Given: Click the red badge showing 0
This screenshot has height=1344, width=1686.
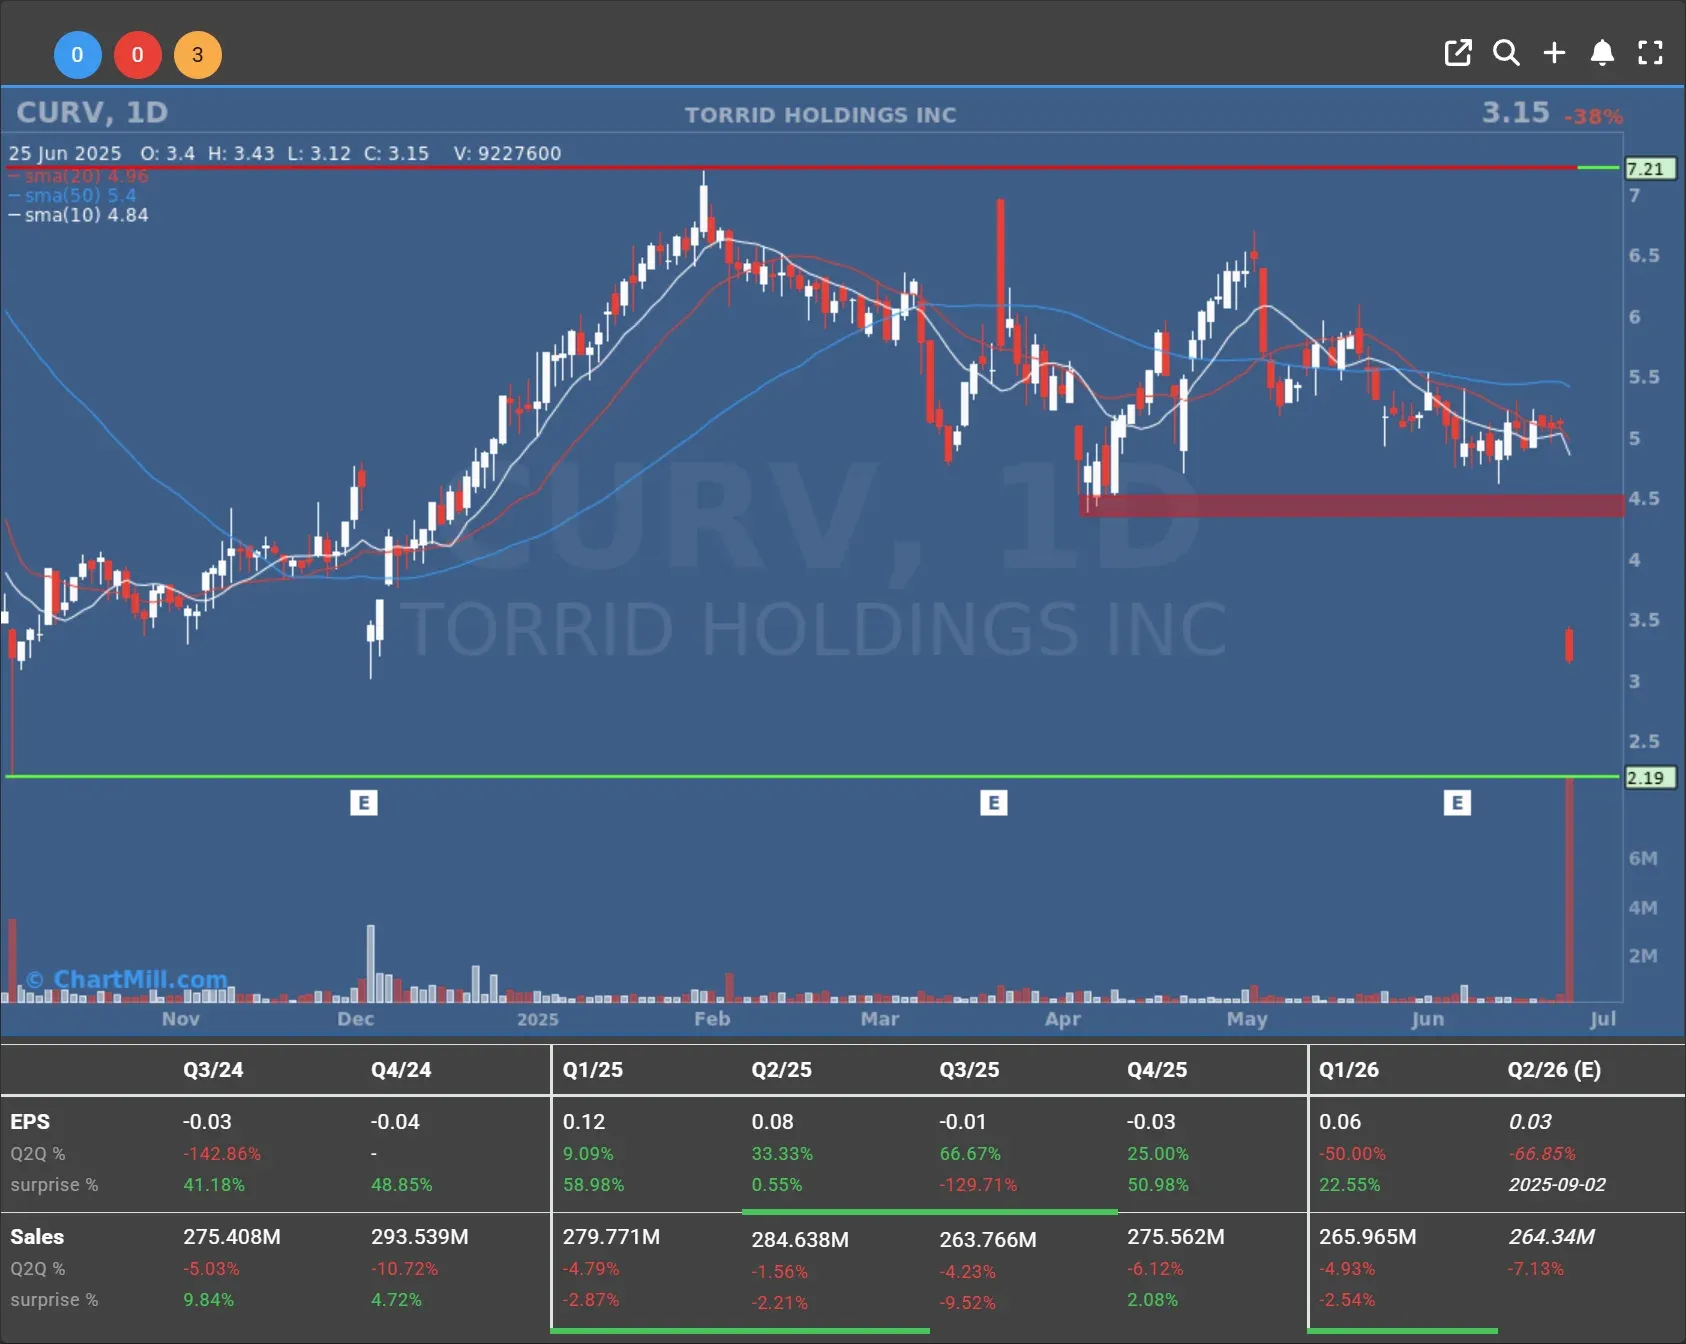Looking at the screenshot, I should 138,55.
